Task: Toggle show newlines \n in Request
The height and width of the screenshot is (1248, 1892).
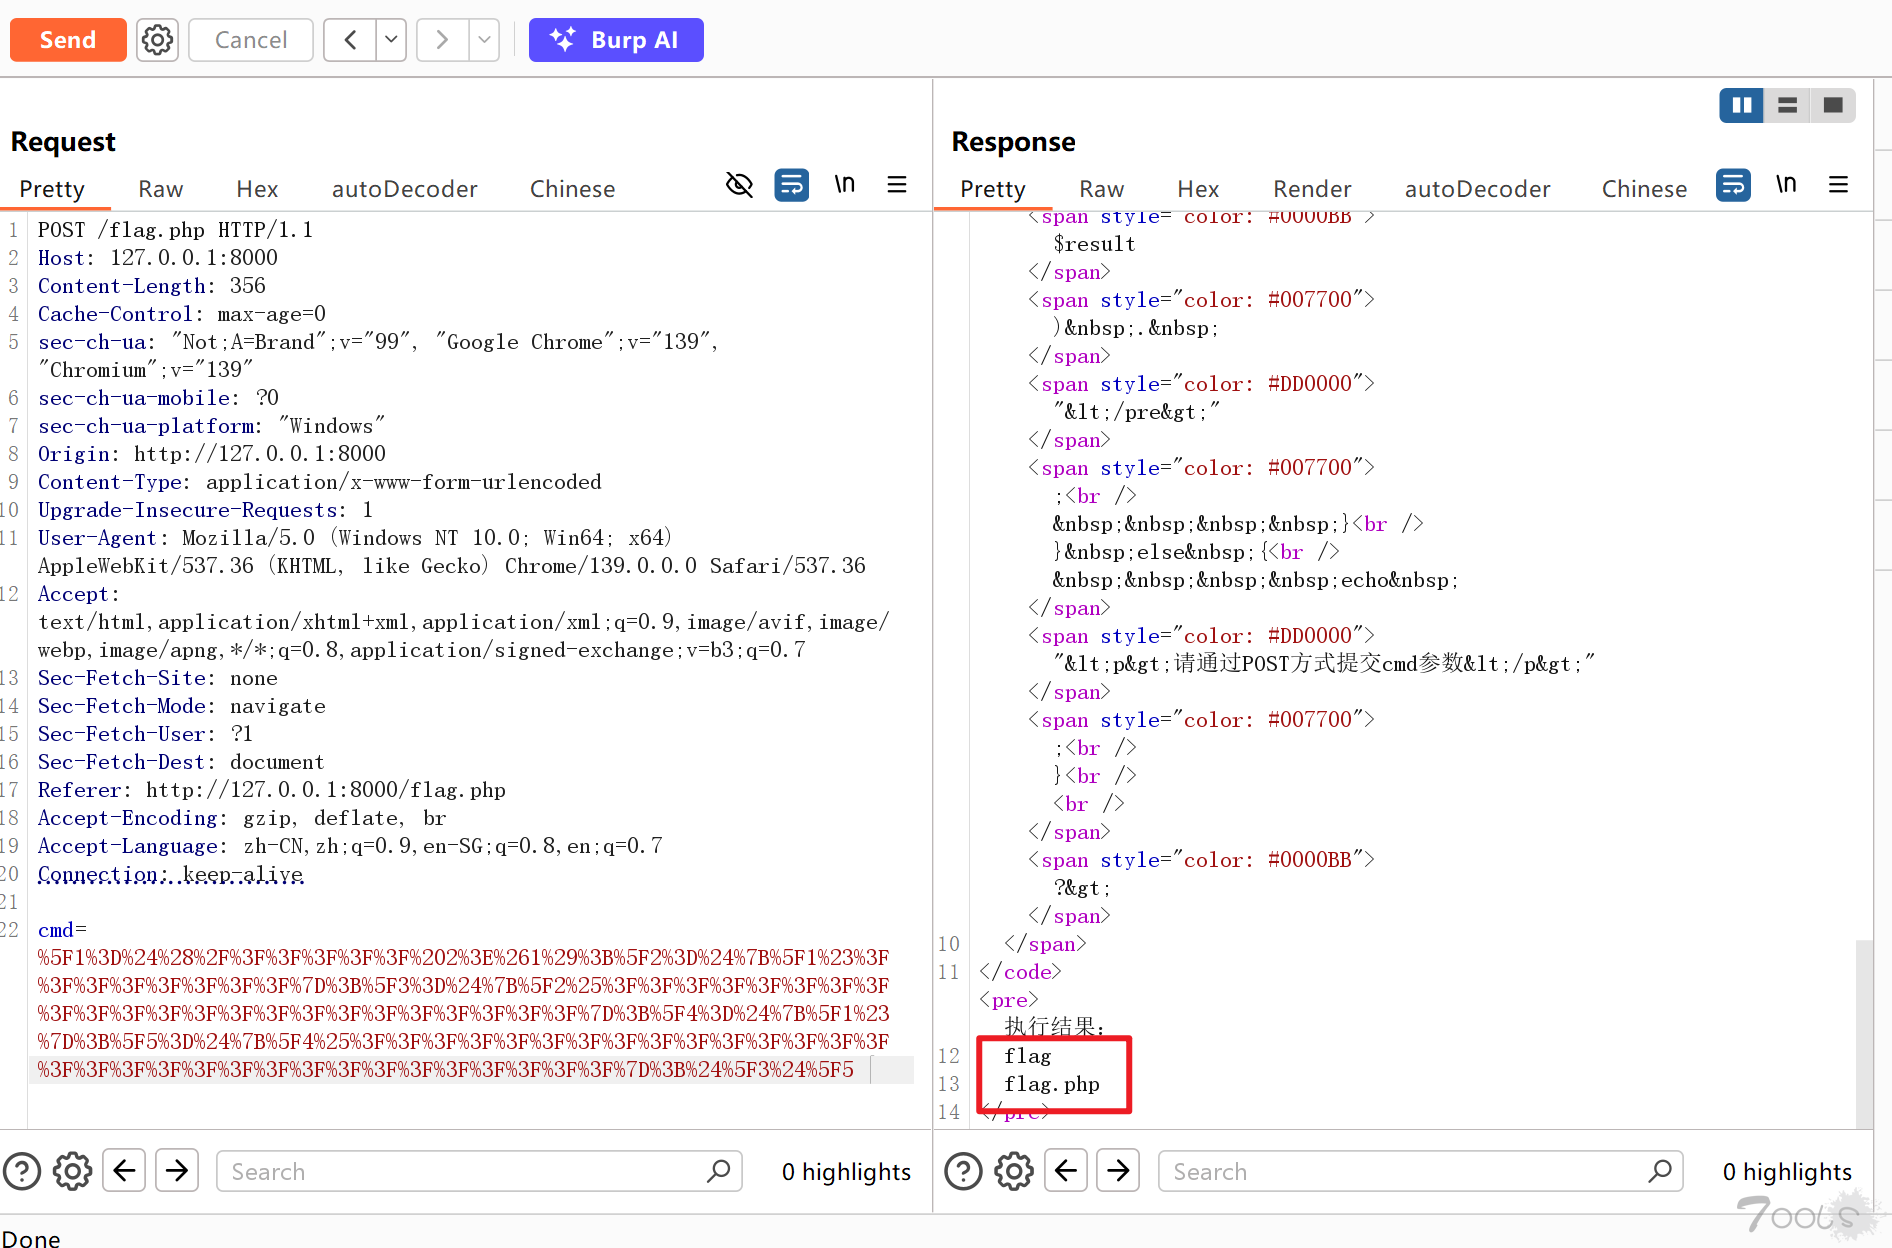Action: (845, 185)
